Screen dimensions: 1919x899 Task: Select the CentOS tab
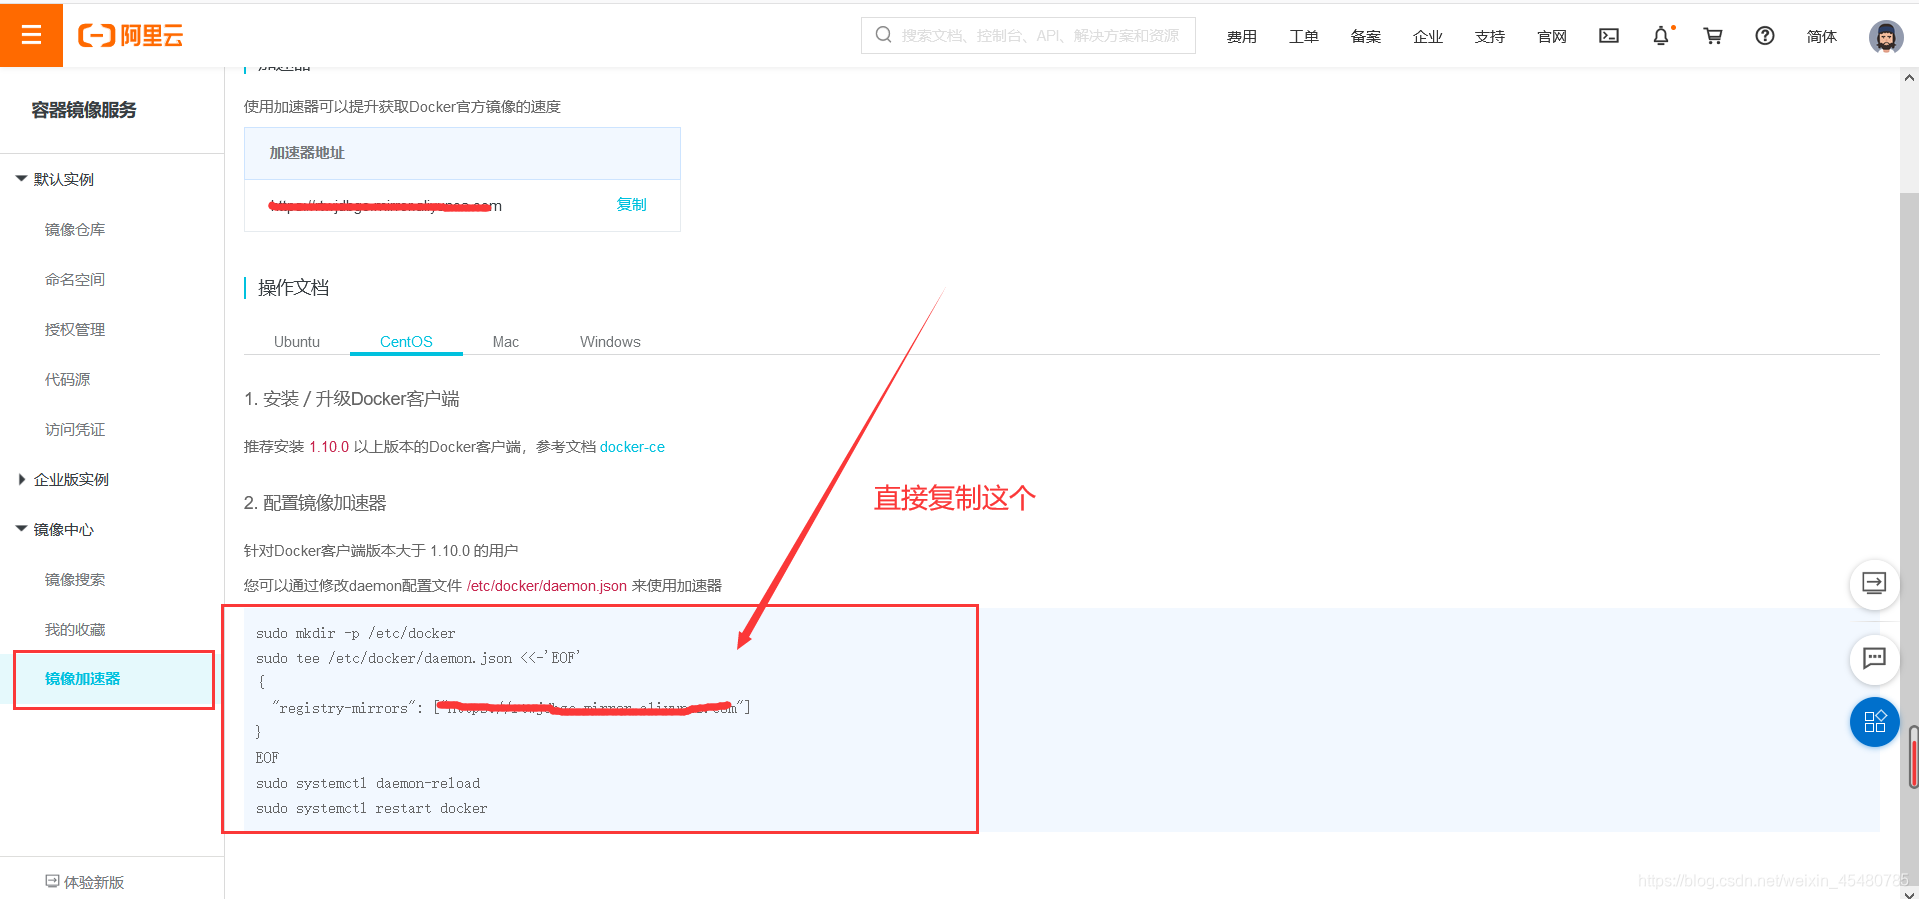coord(406,342)
